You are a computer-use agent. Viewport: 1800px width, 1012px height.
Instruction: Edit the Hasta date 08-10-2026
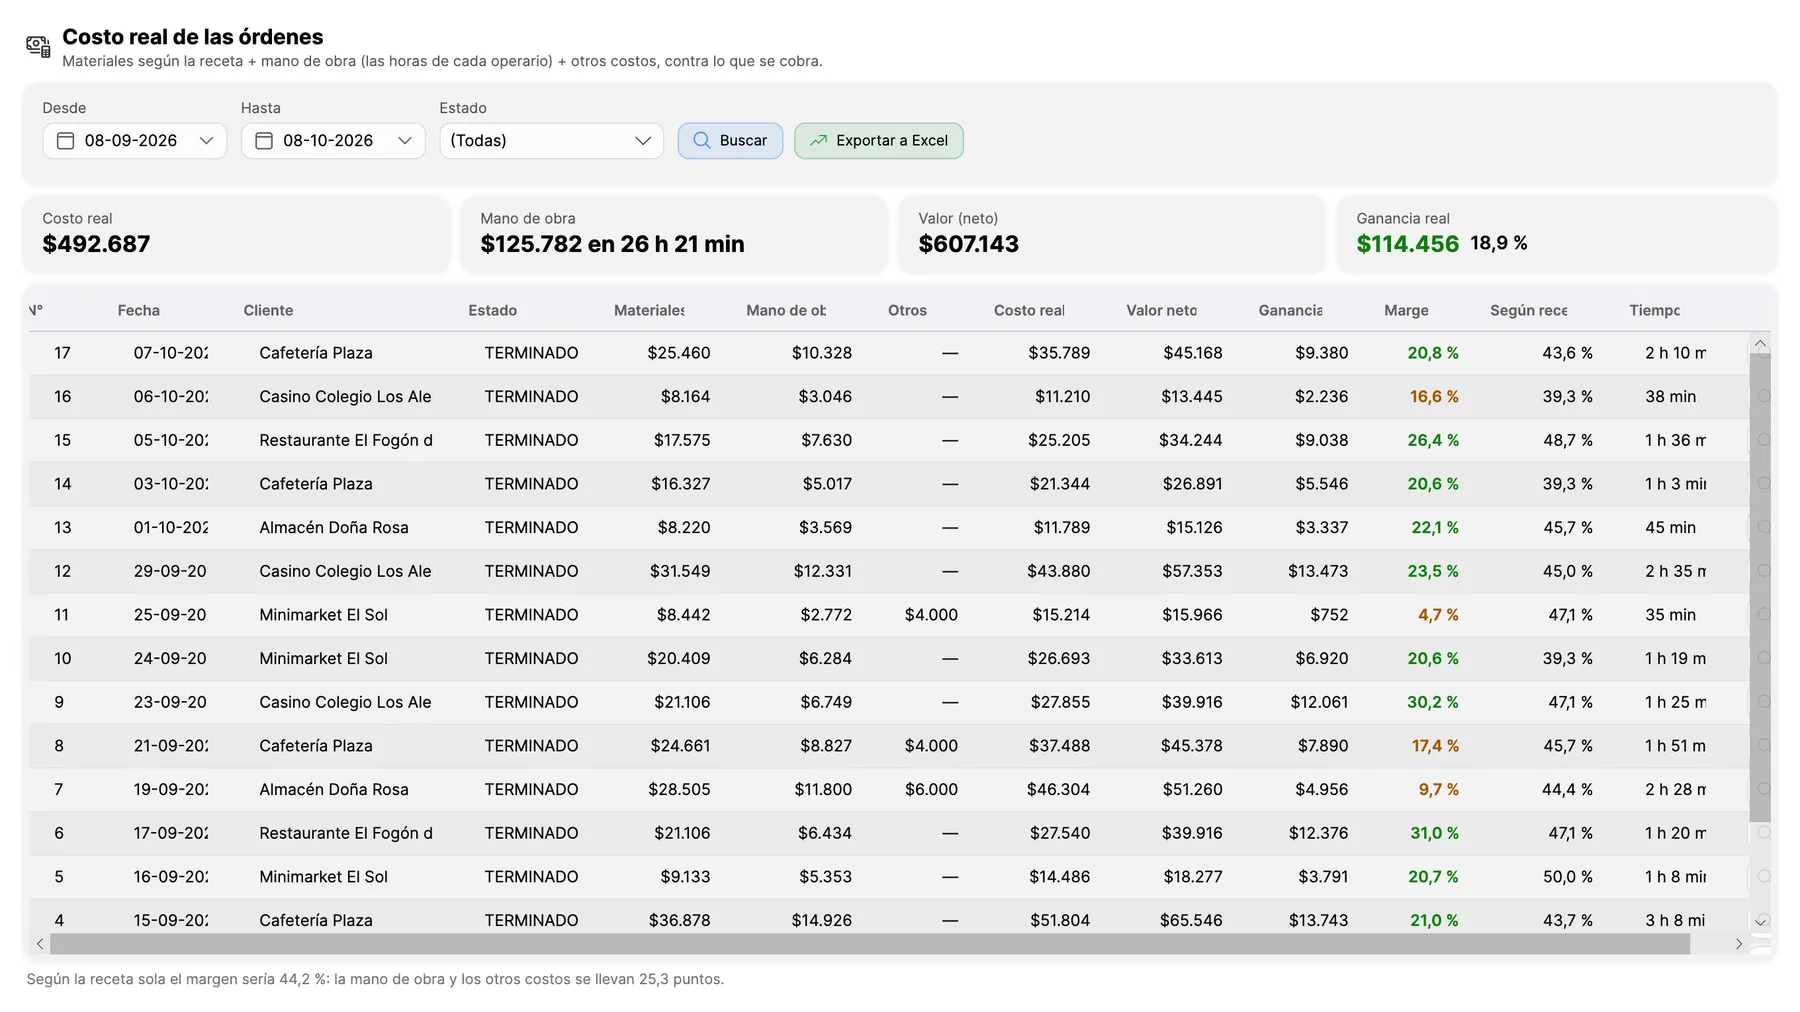click(328, 141)
